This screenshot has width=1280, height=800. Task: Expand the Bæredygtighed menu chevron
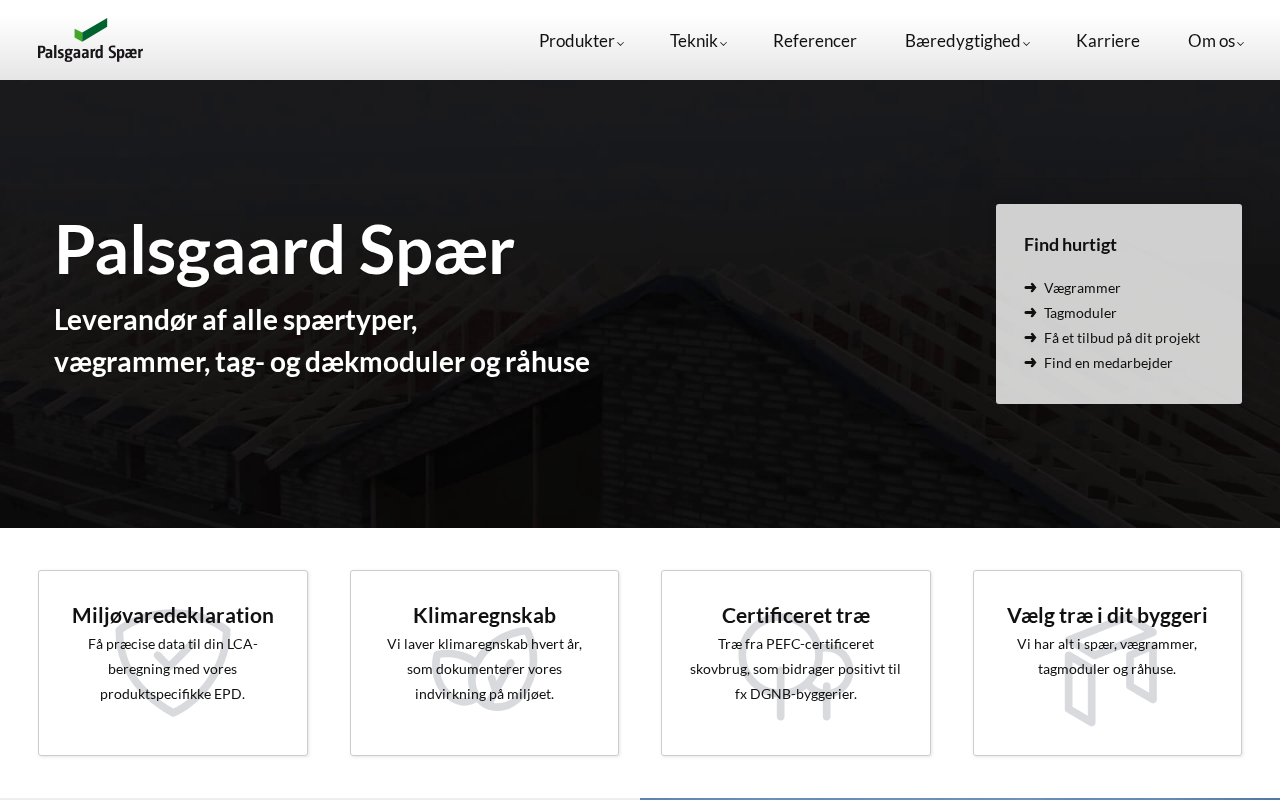(1026, 43)
